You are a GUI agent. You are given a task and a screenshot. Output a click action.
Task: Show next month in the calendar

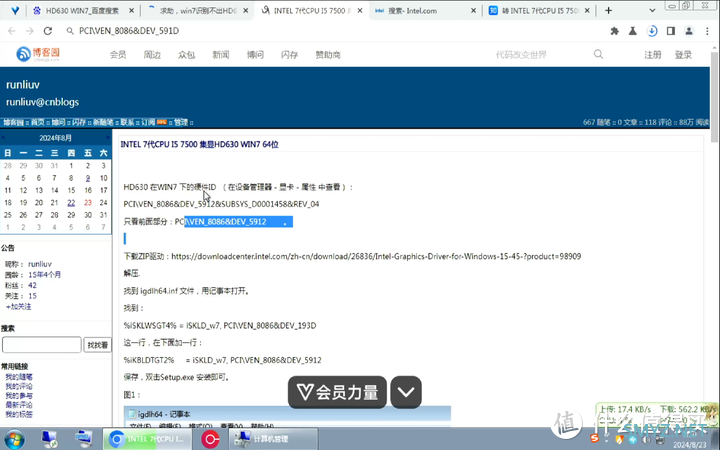[108, 137]
